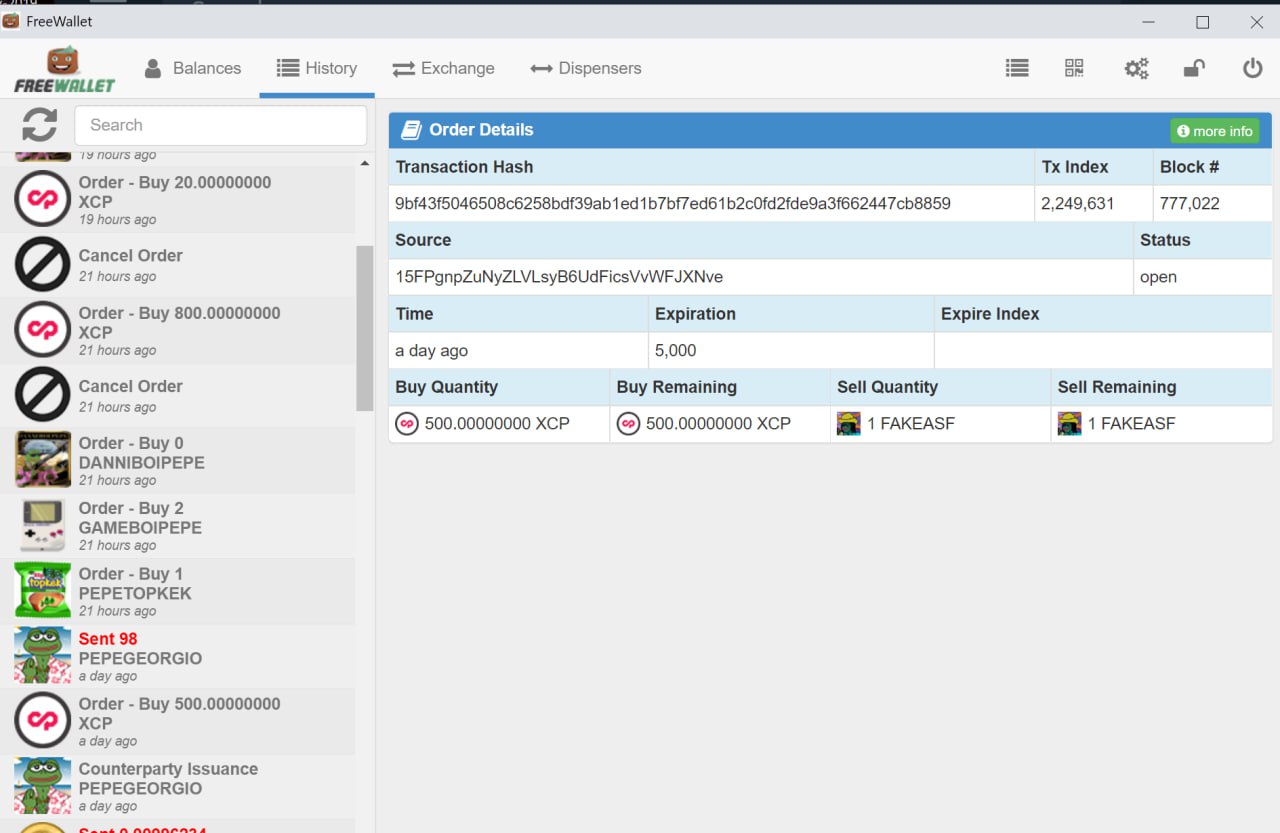Select Order Buy 500.00000000 XCP entry

[x=177, y=721]
